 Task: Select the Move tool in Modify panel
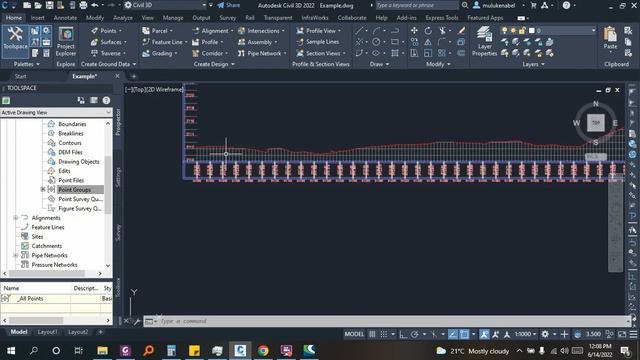point(414,31)
